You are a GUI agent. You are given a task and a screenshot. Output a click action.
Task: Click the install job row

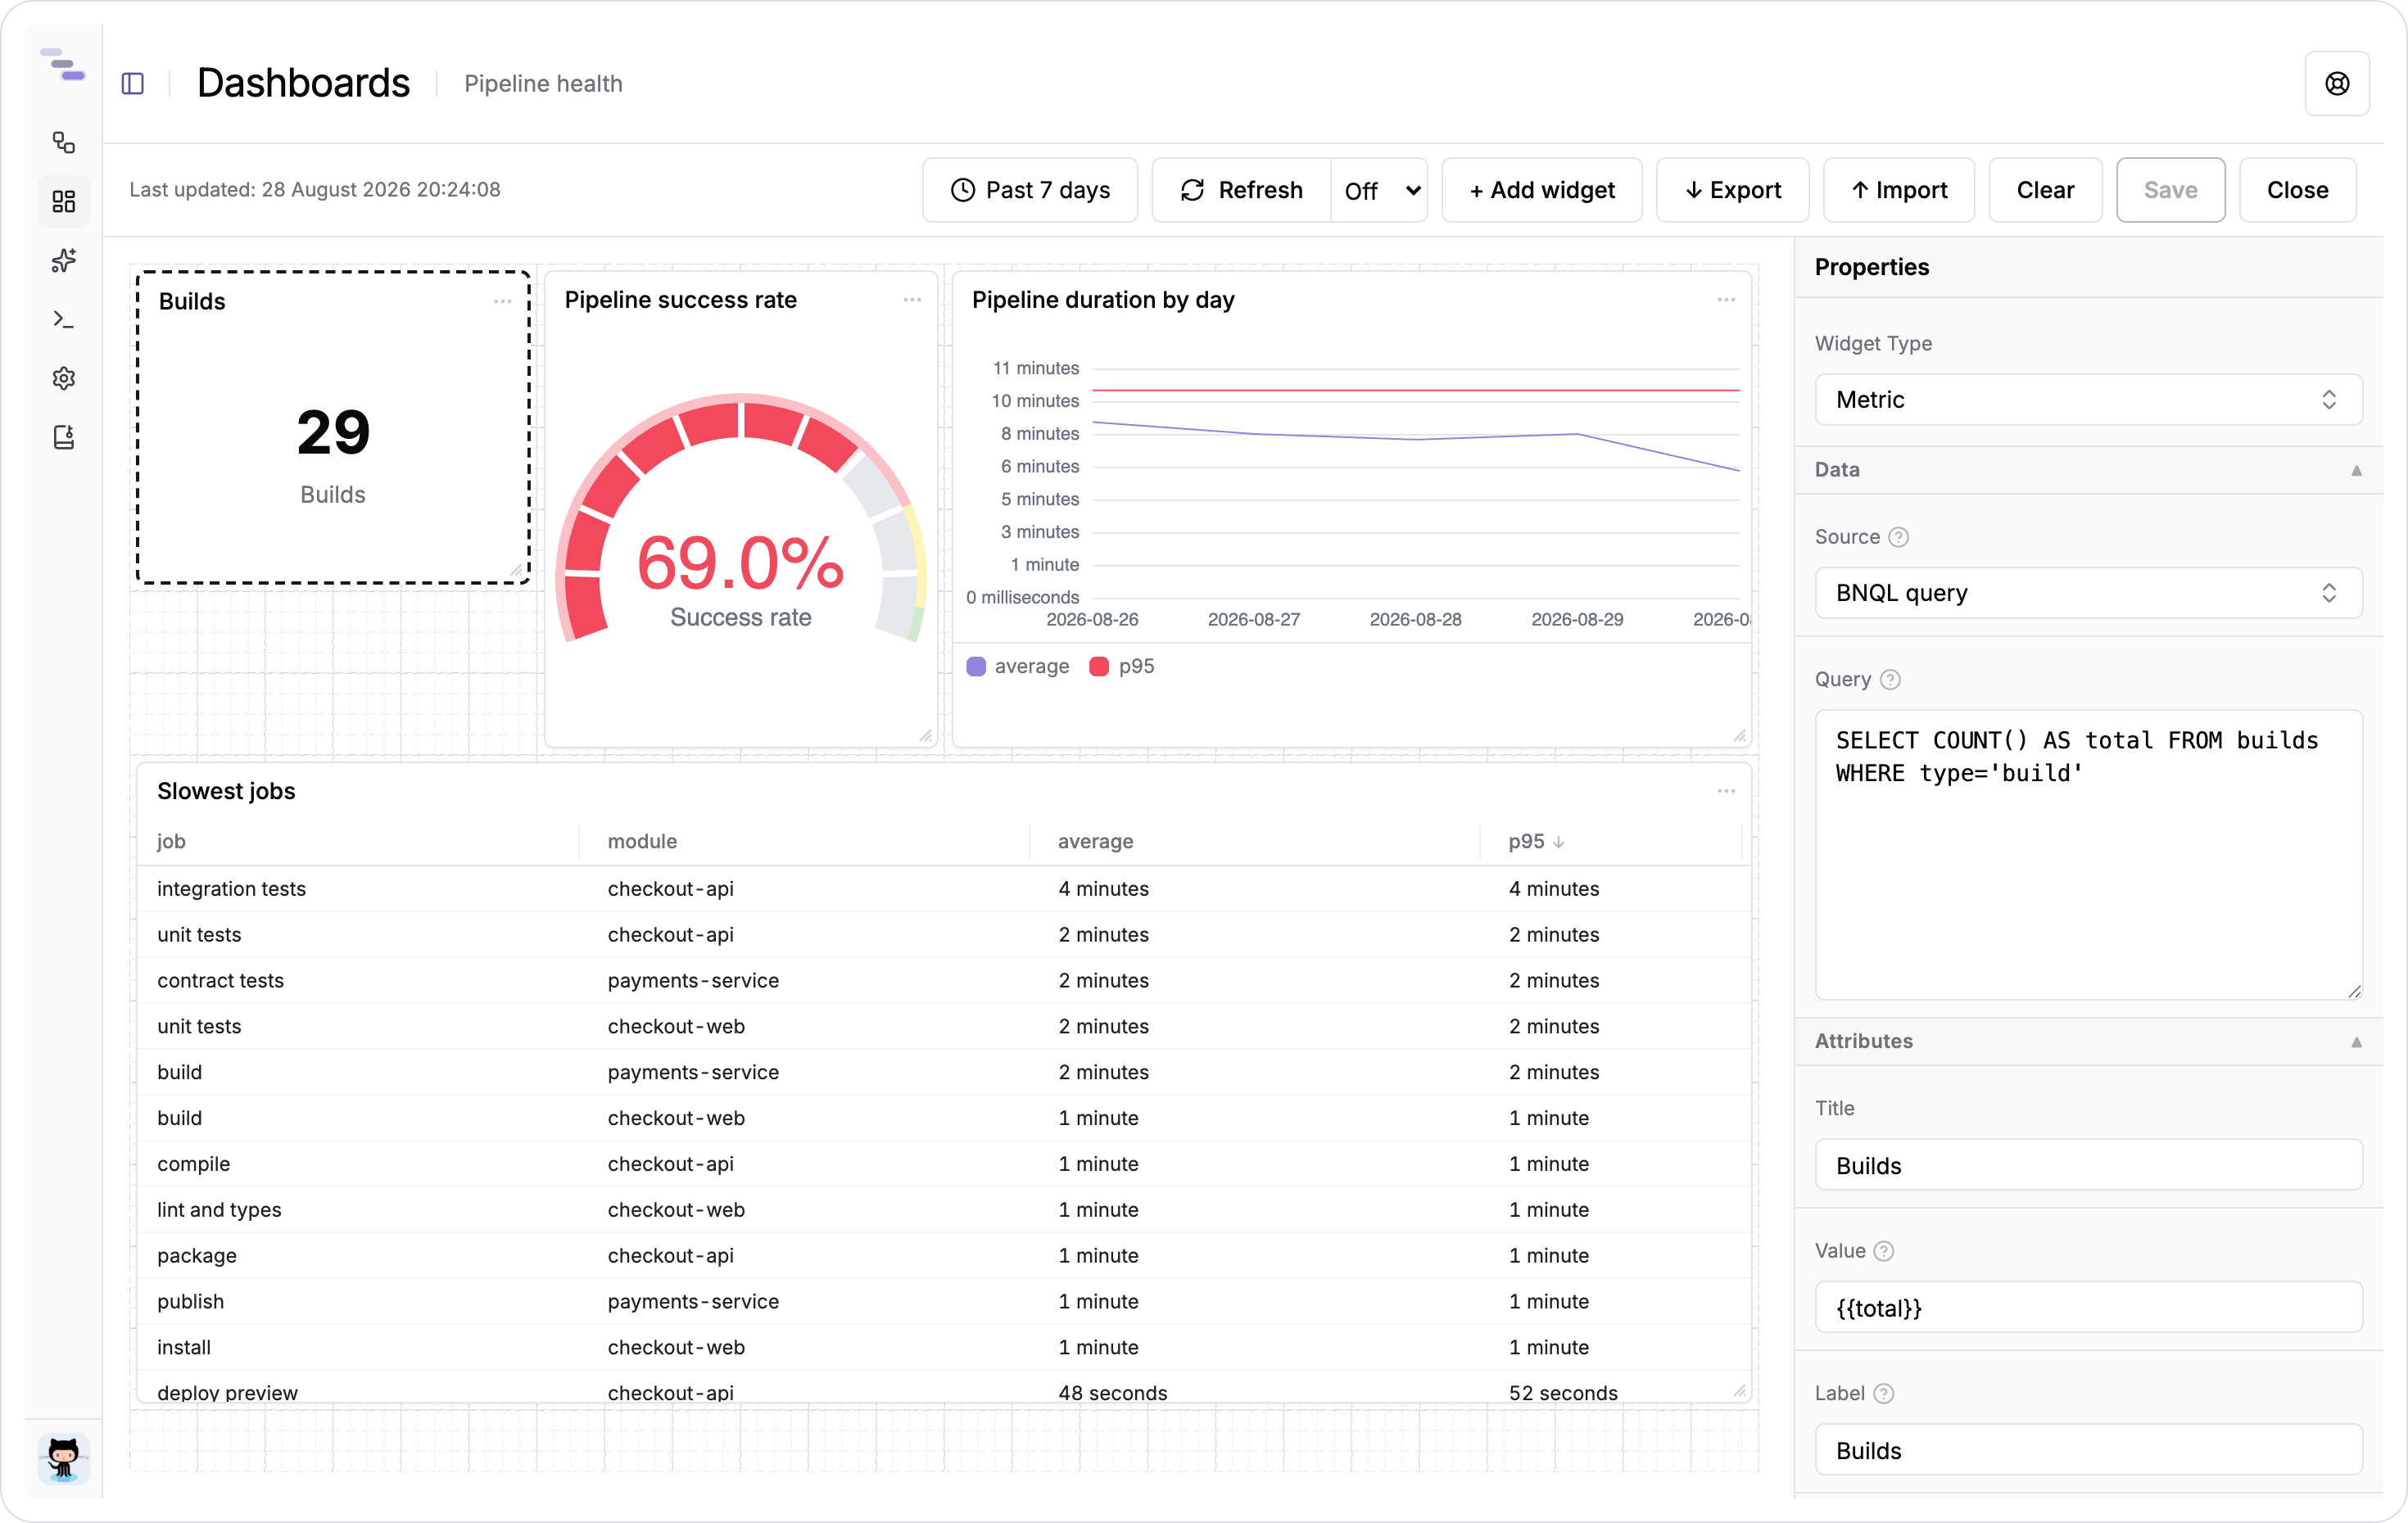tap(944, 1348)
